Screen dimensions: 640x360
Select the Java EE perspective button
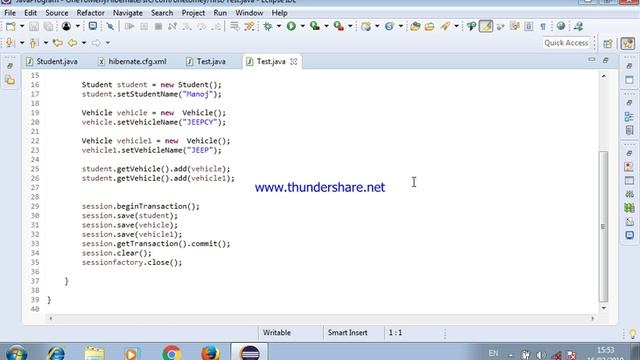point(628,43)
